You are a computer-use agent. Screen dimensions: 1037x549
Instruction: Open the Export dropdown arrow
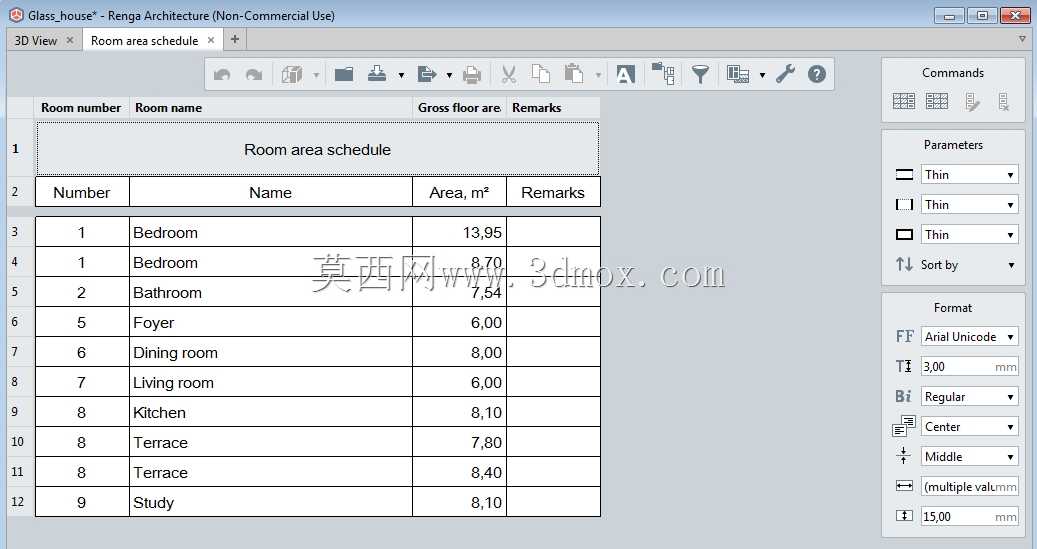coord(449,75)
